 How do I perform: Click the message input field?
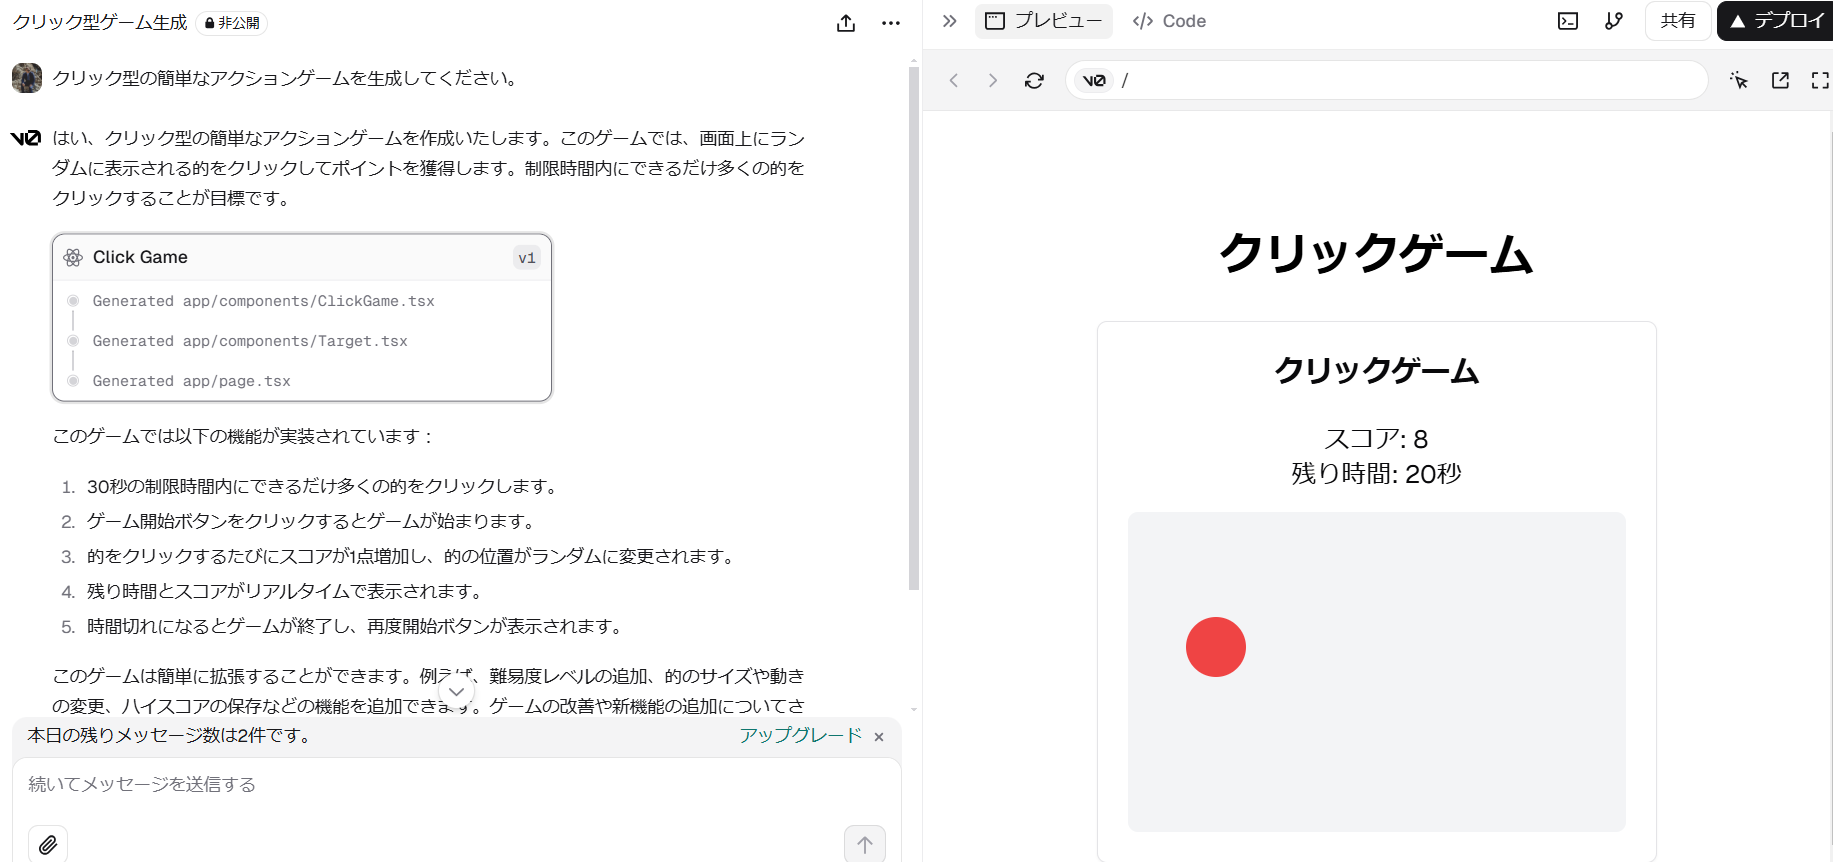pyautogui.click(x=457, y=785)
